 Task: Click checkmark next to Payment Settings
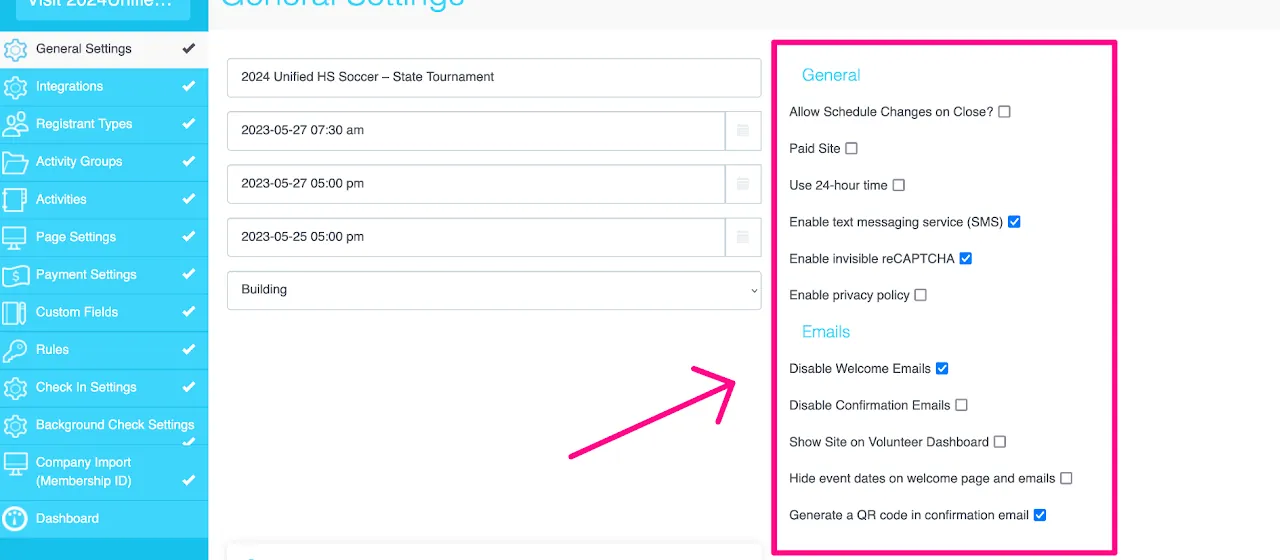coord(188,274)
